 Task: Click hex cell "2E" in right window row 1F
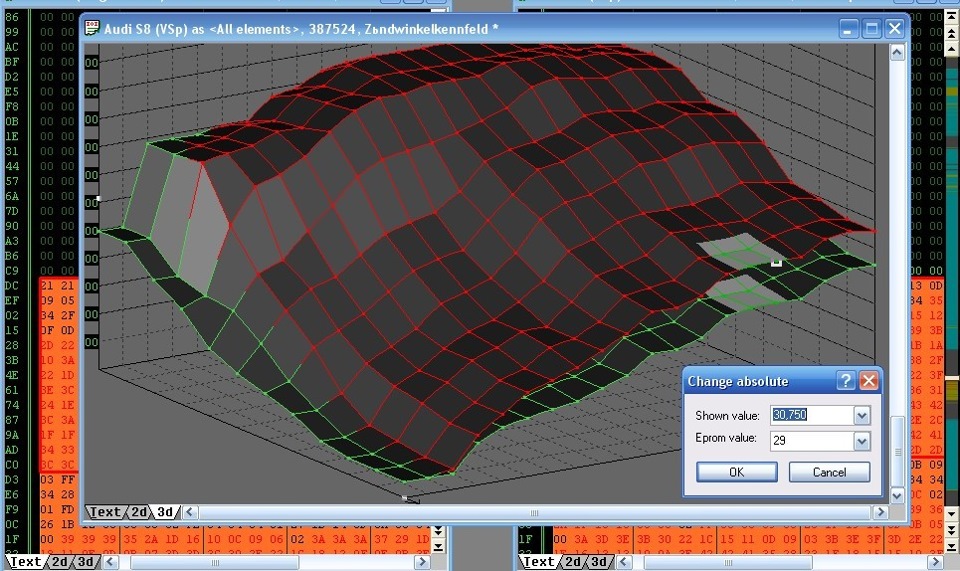tap(915, 539)
